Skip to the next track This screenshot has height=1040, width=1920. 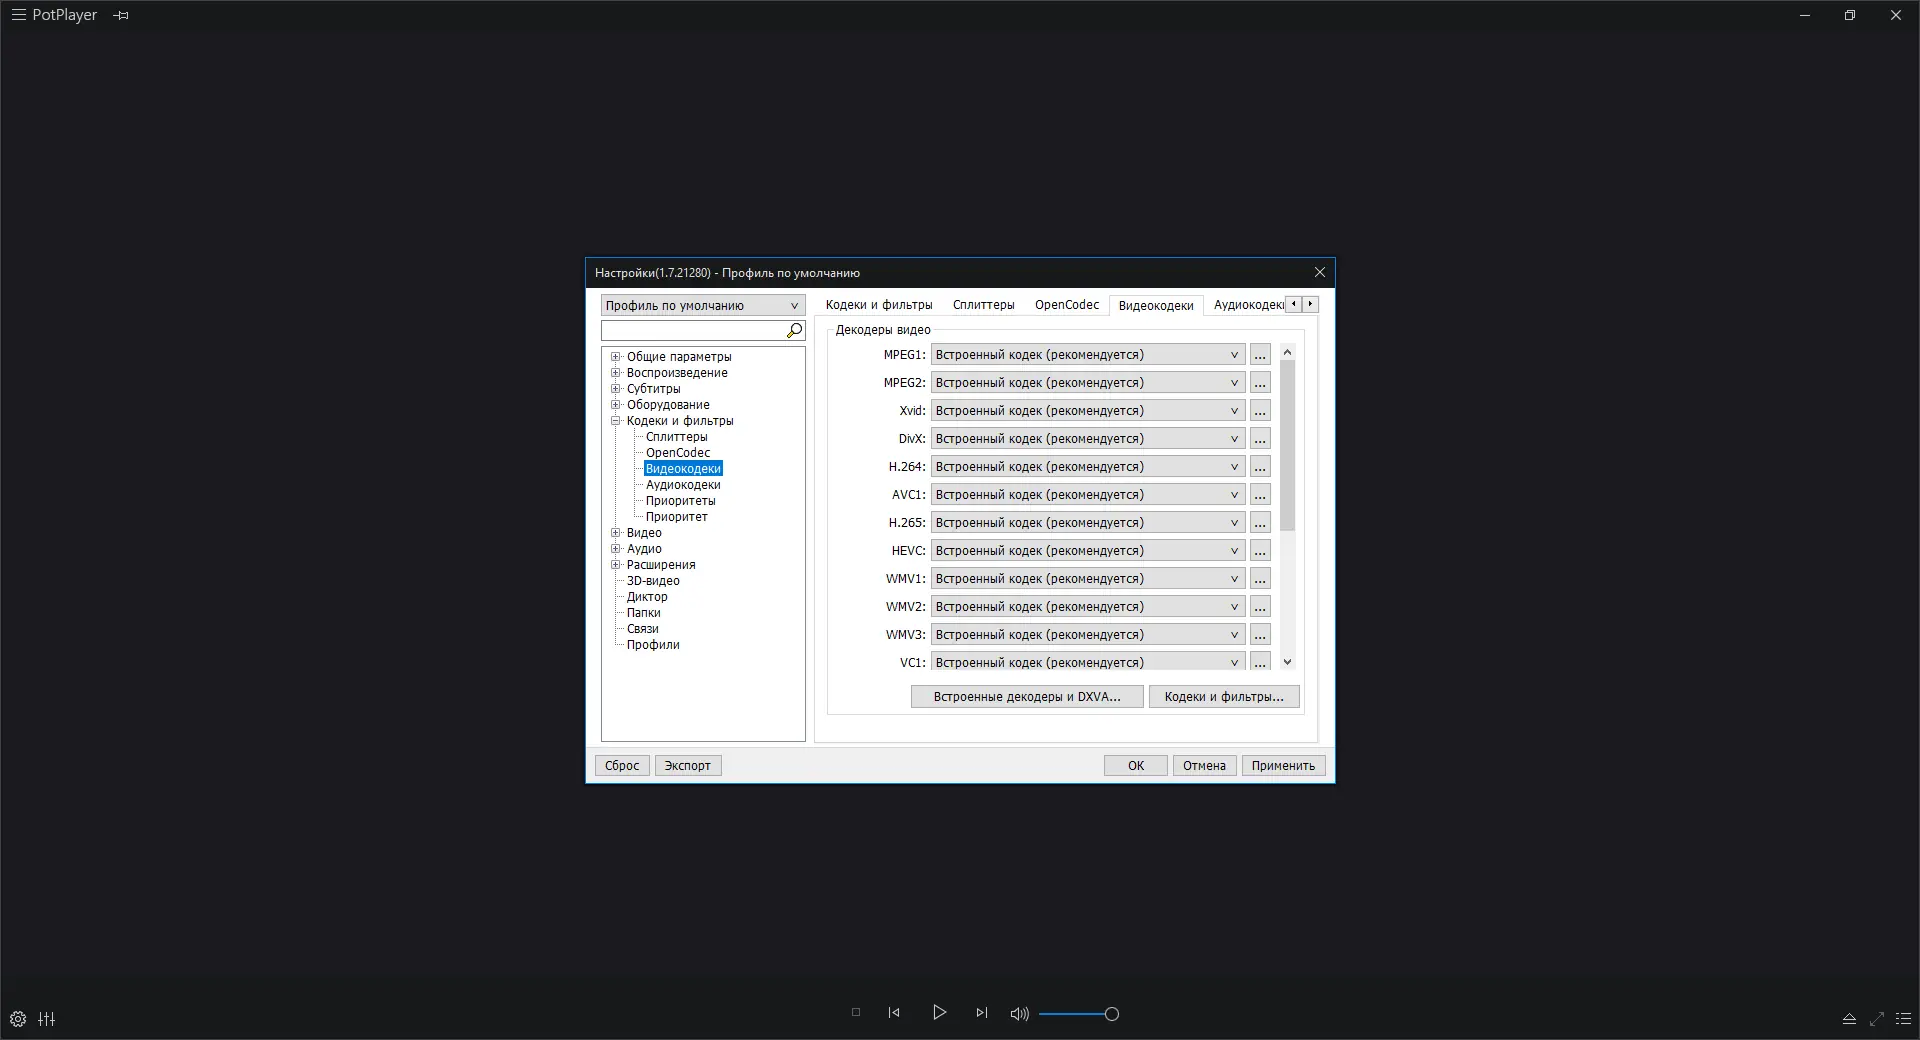pyautogui.click(x=981, y=1012)
